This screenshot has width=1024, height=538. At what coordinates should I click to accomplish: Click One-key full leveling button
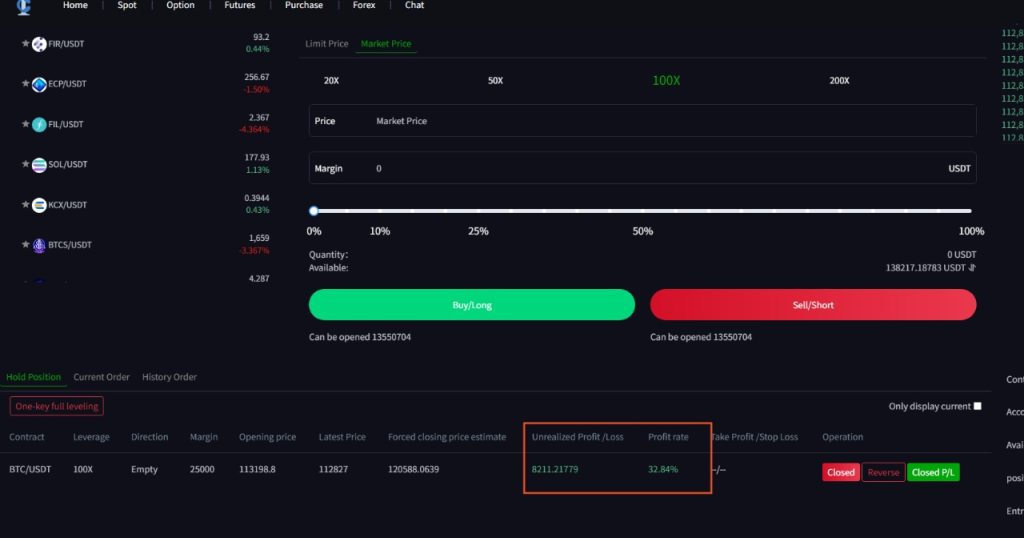pos(57,406)
